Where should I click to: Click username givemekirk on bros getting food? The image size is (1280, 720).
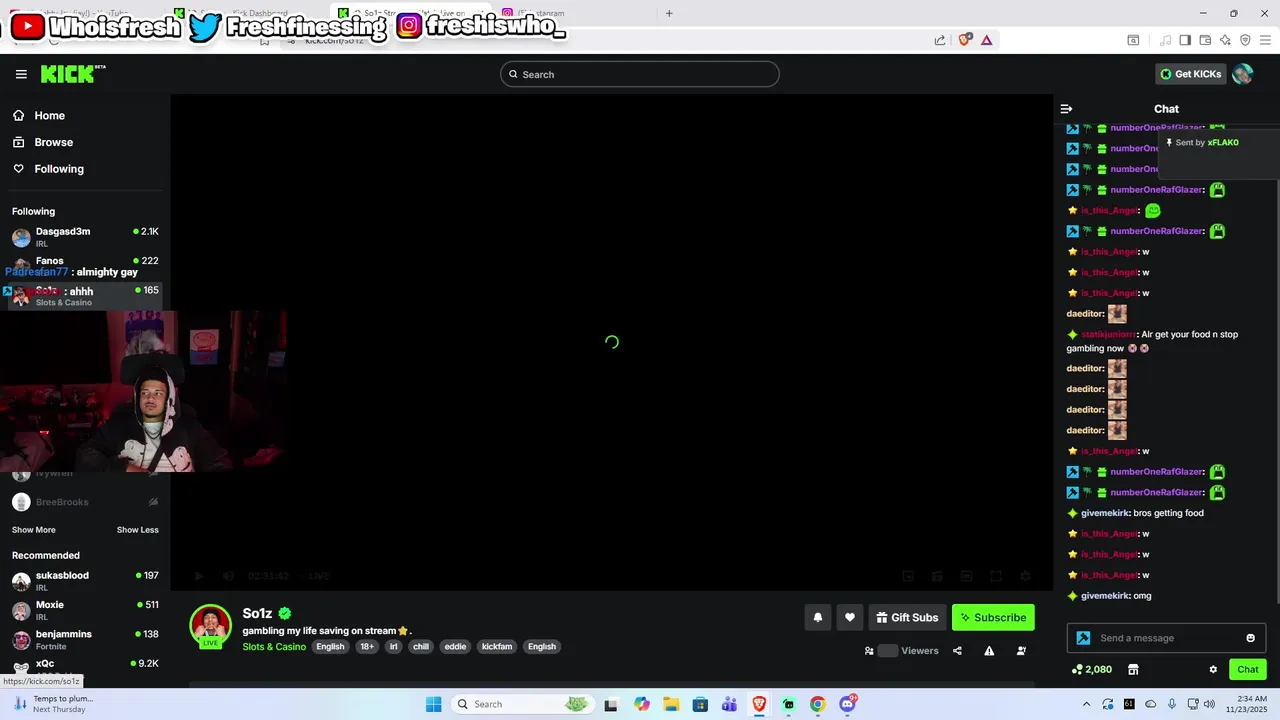[x=1105, y=513]
